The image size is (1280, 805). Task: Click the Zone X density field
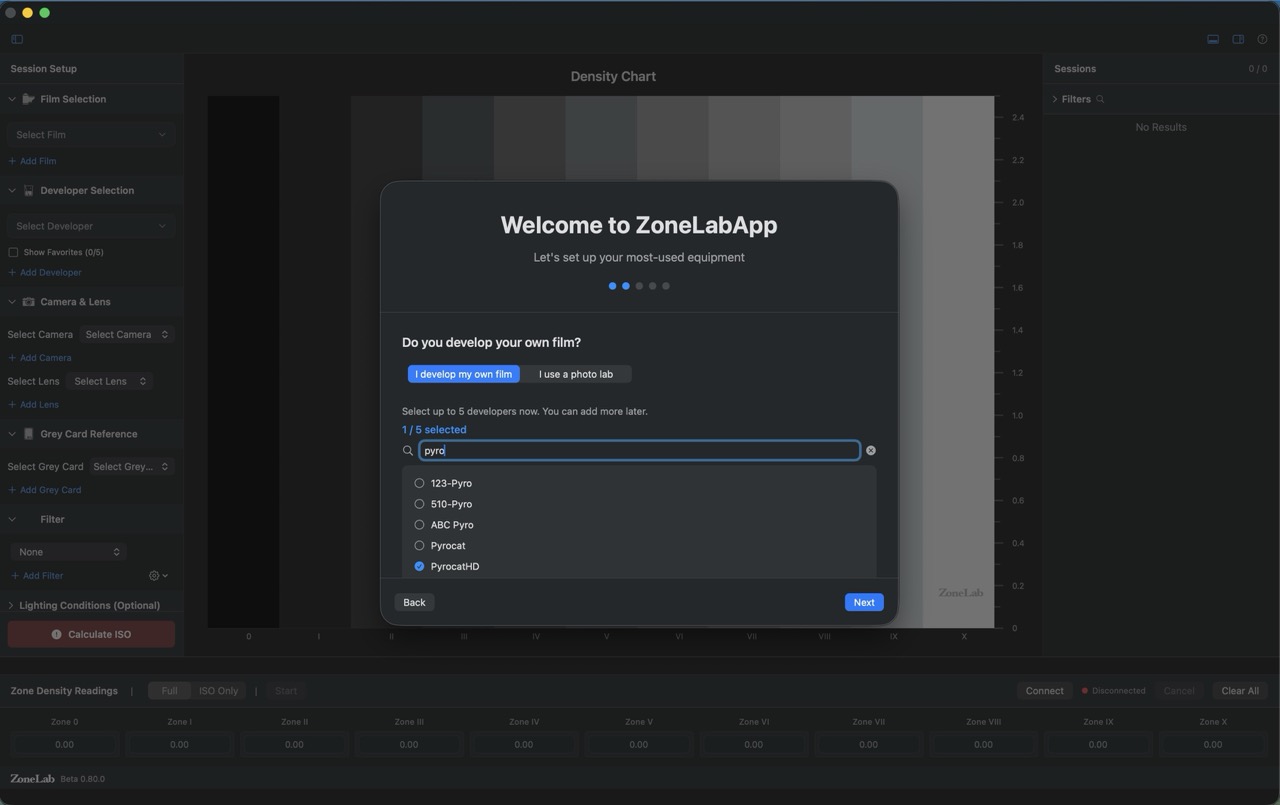pyautogui.click(x=1213, y=744)
